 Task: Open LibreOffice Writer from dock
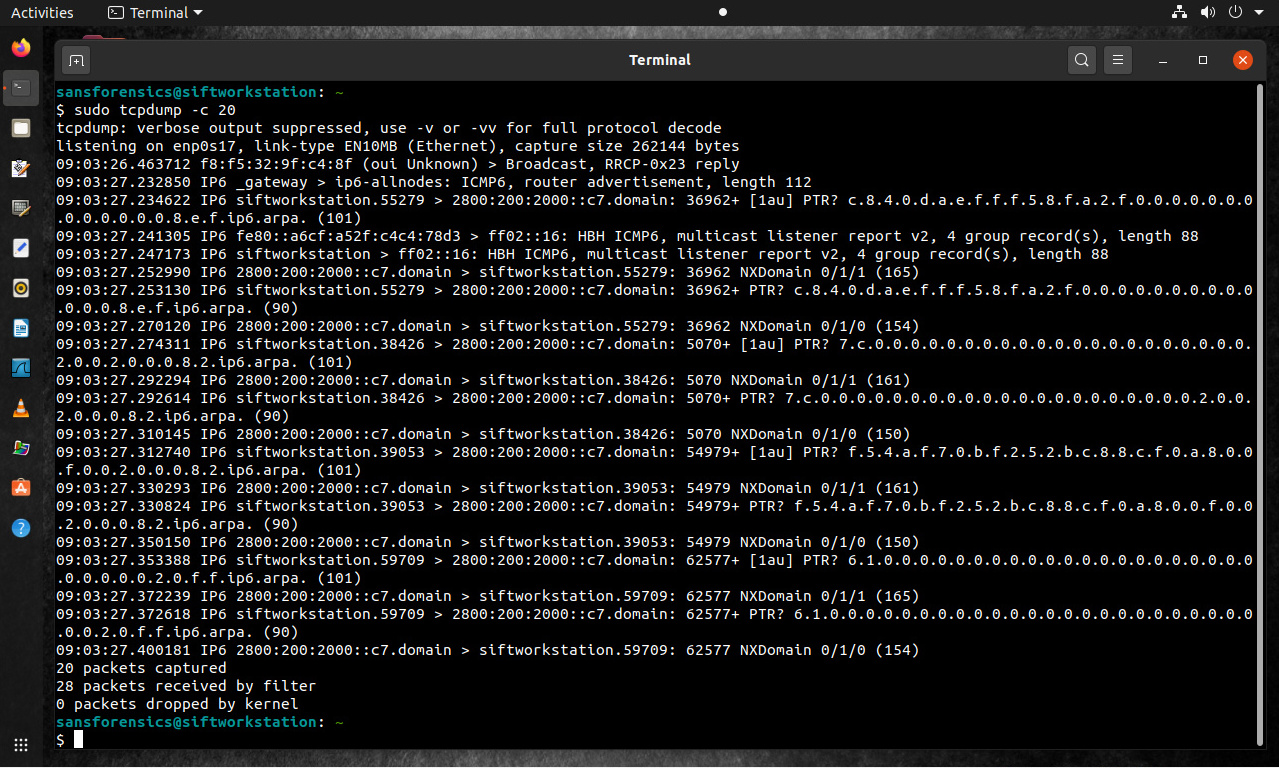[21, 328]
